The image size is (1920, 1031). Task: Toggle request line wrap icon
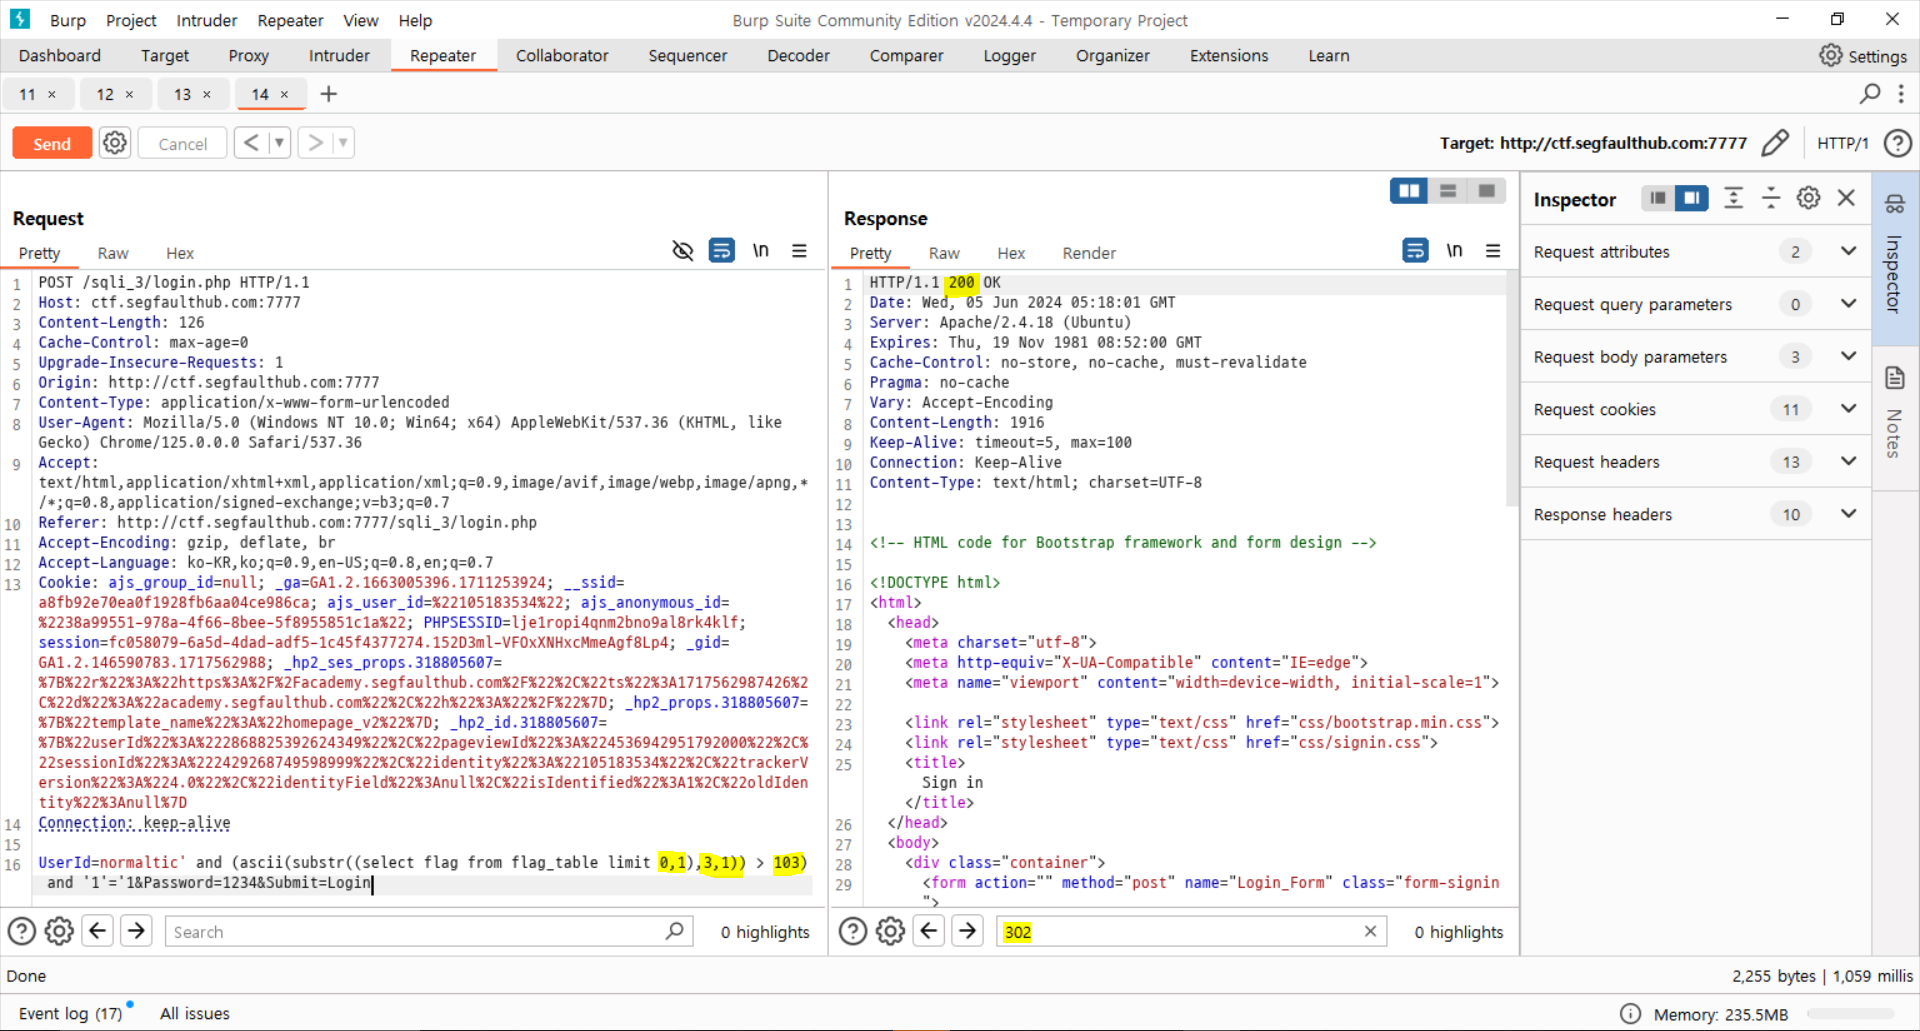tap(721, 250)
